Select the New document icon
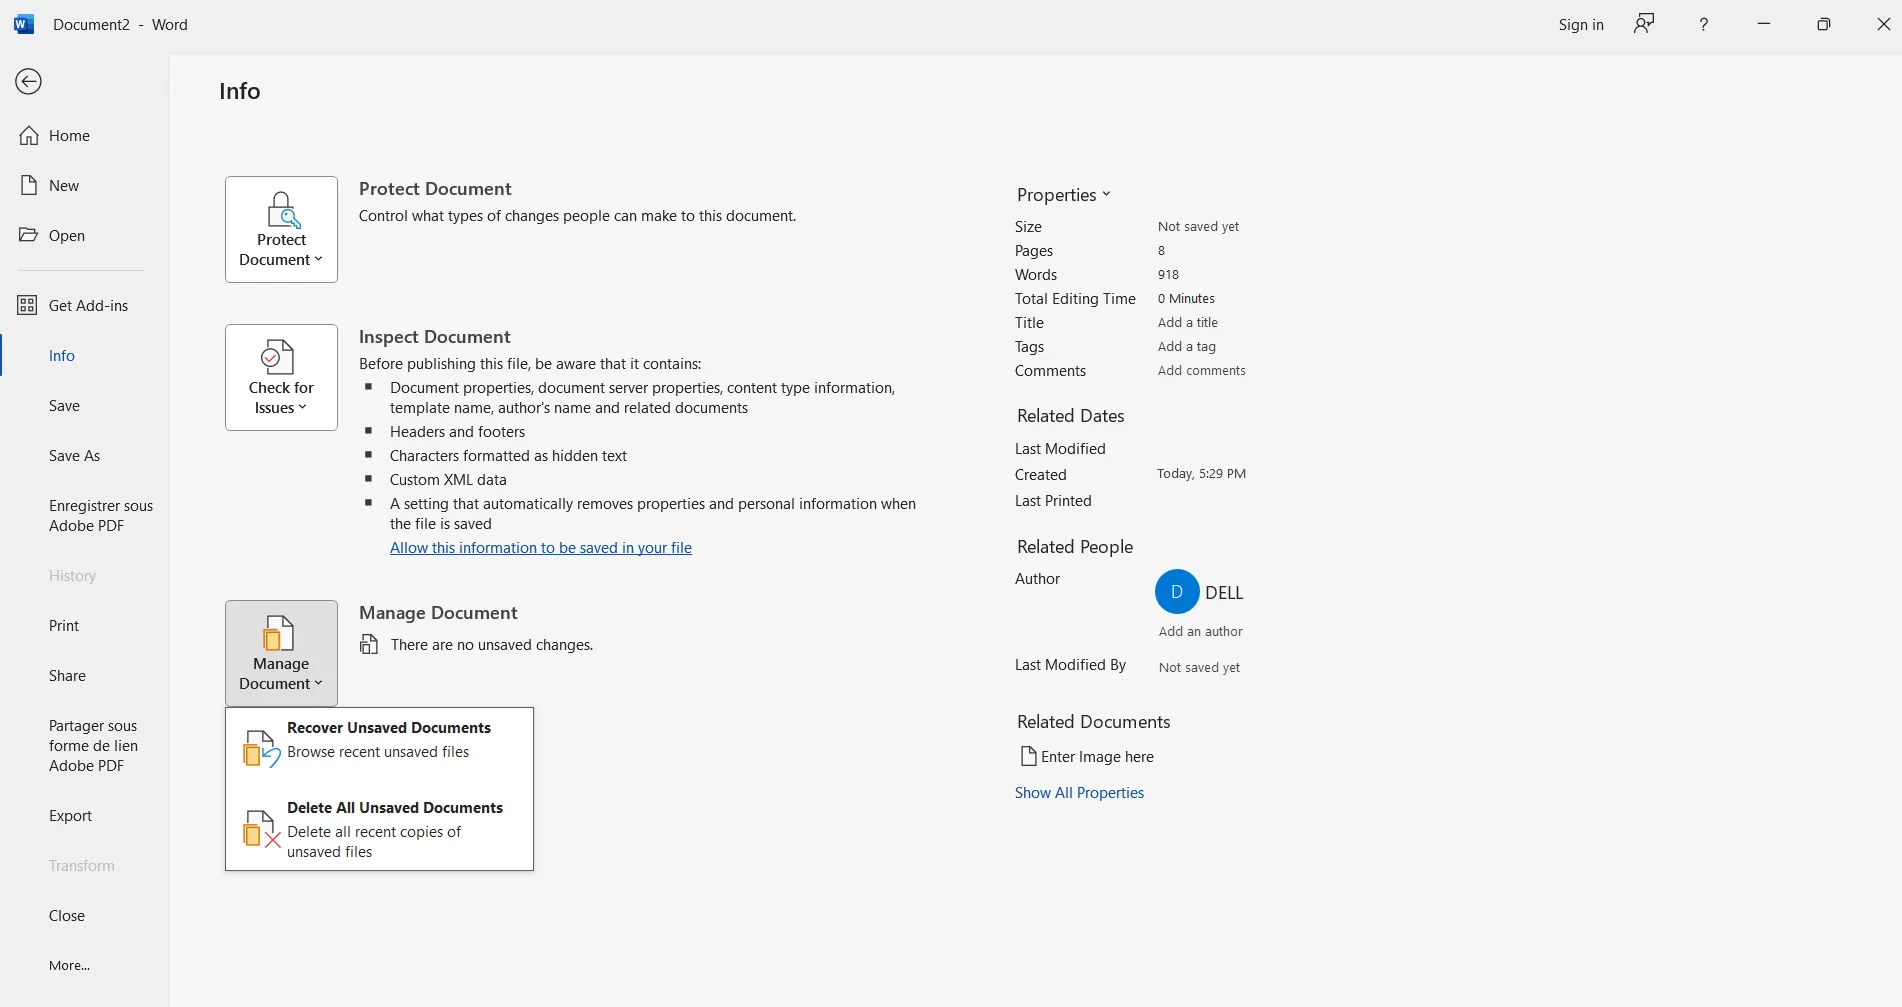Viewport: 1902px width, 1007px height. coord(28,184)
